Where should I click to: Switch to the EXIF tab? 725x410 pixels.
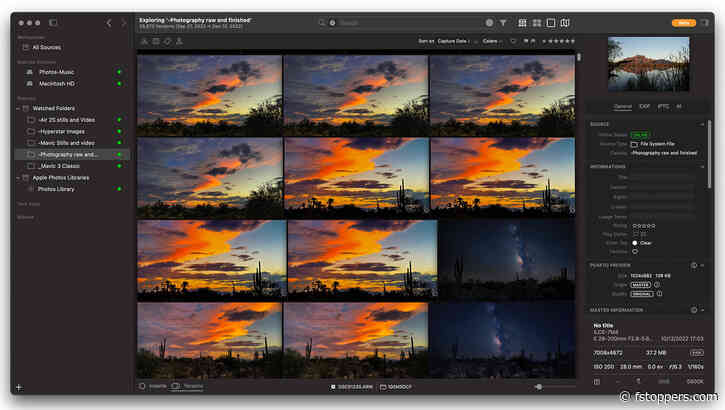(645, 106)
